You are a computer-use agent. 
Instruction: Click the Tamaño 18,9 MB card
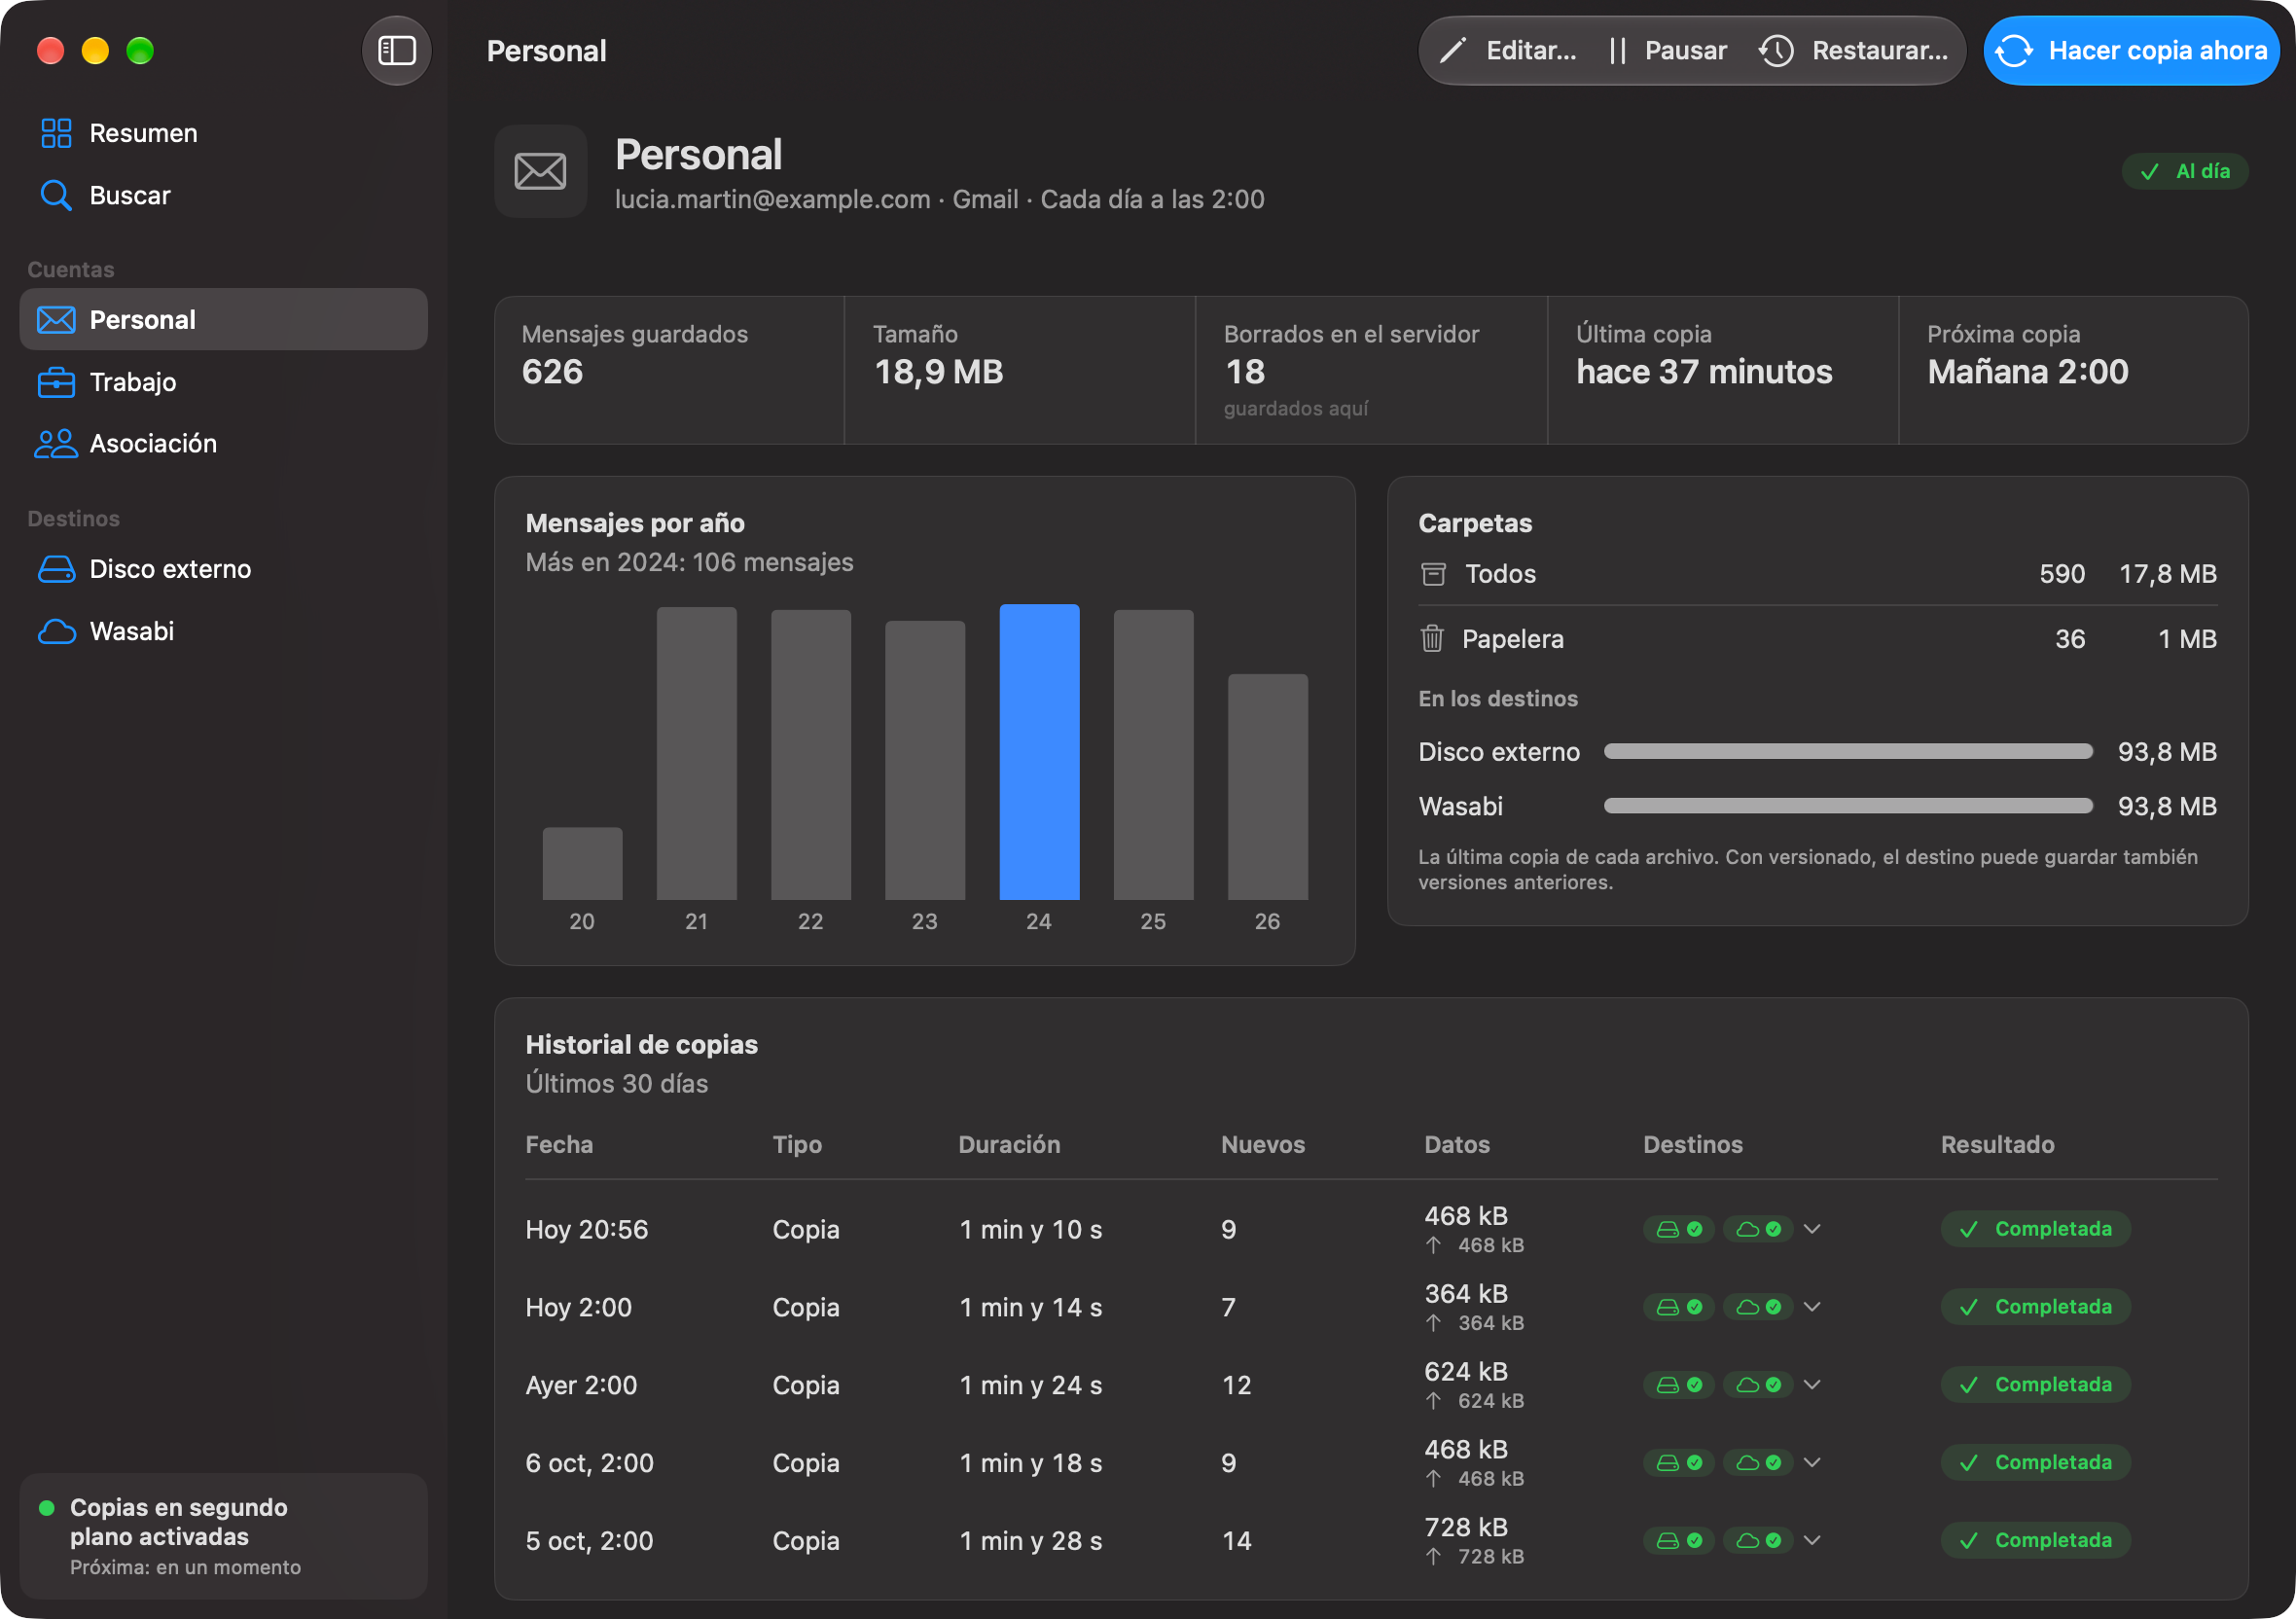click(1020, 370)
